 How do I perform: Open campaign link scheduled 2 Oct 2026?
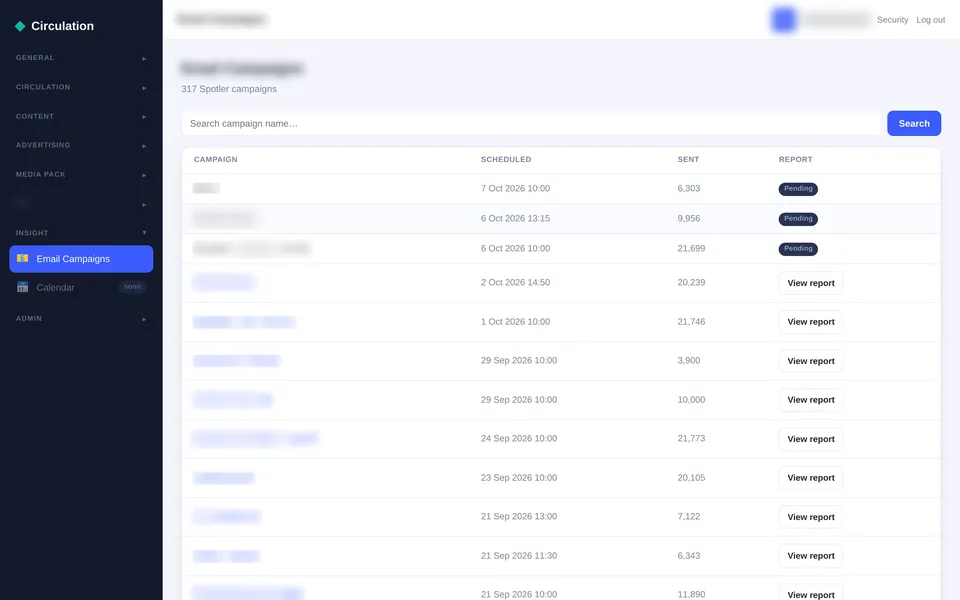coord(223,282)
